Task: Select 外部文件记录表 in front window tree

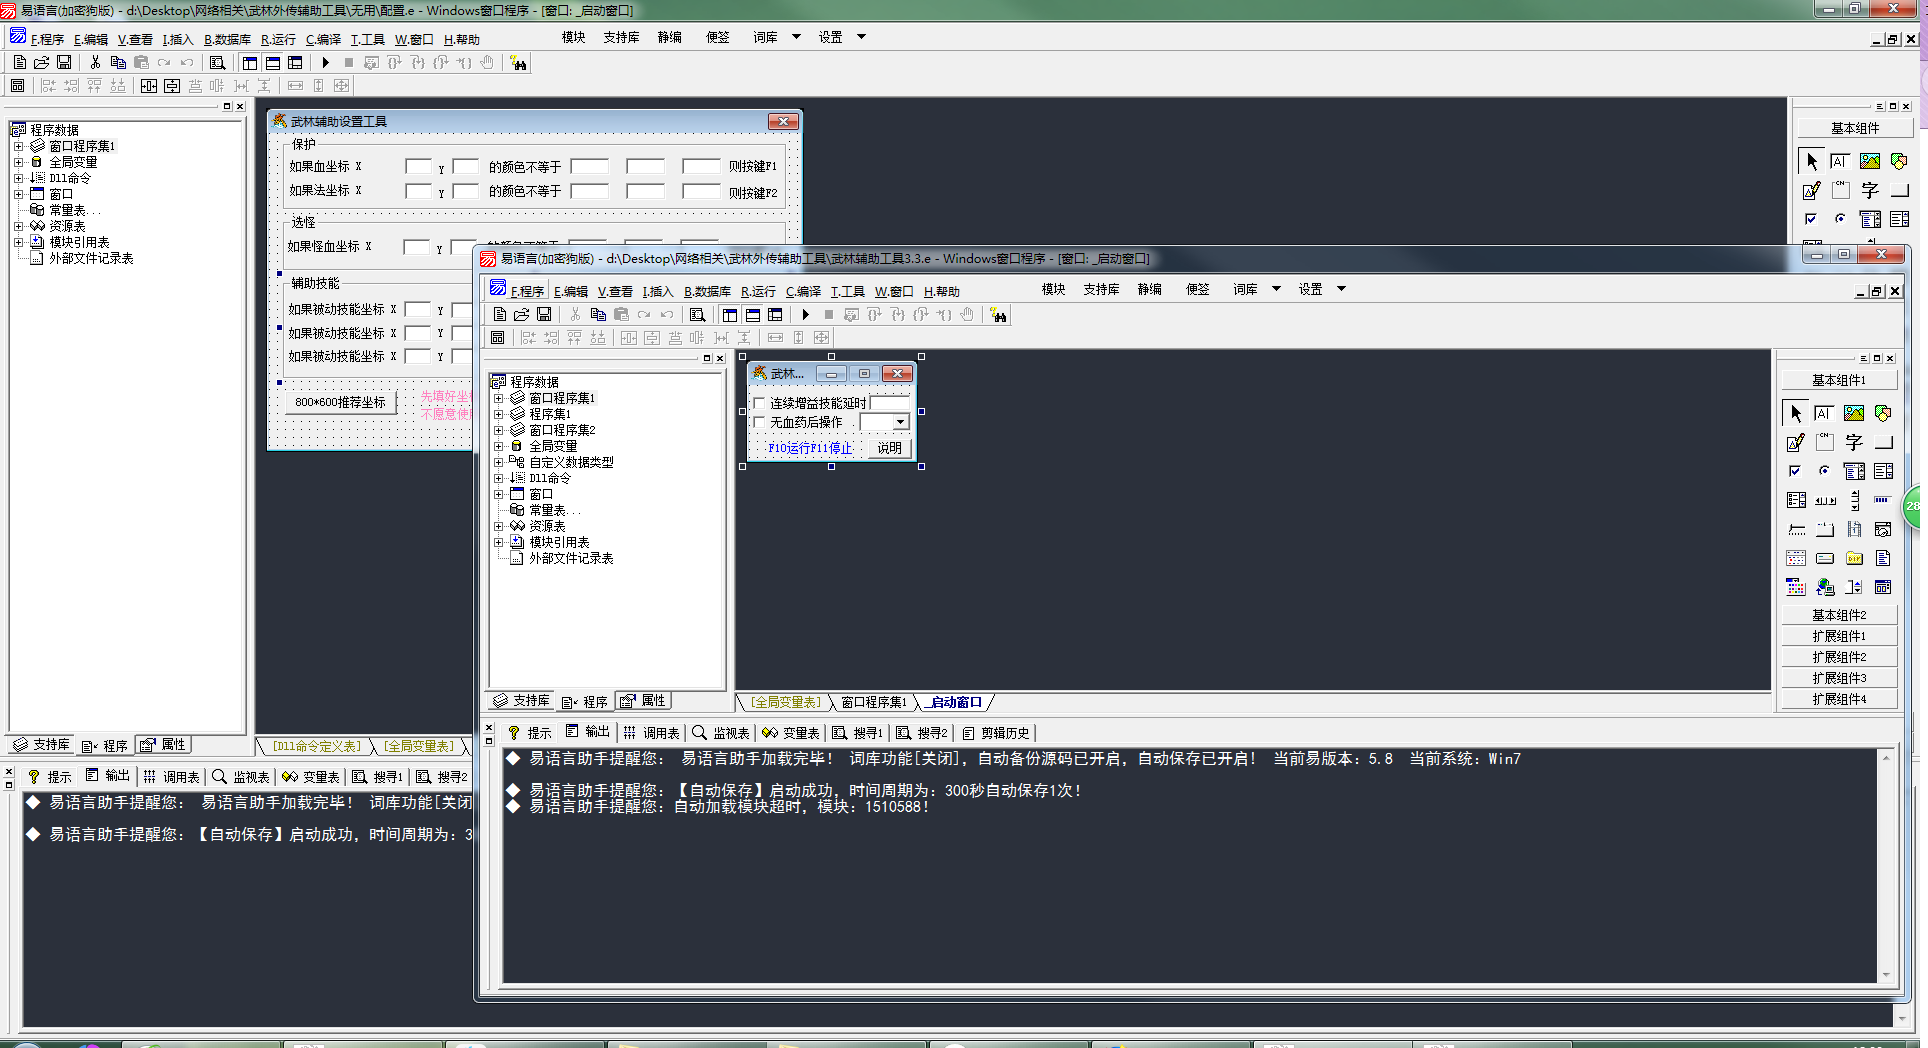Action: coord(571,558)
